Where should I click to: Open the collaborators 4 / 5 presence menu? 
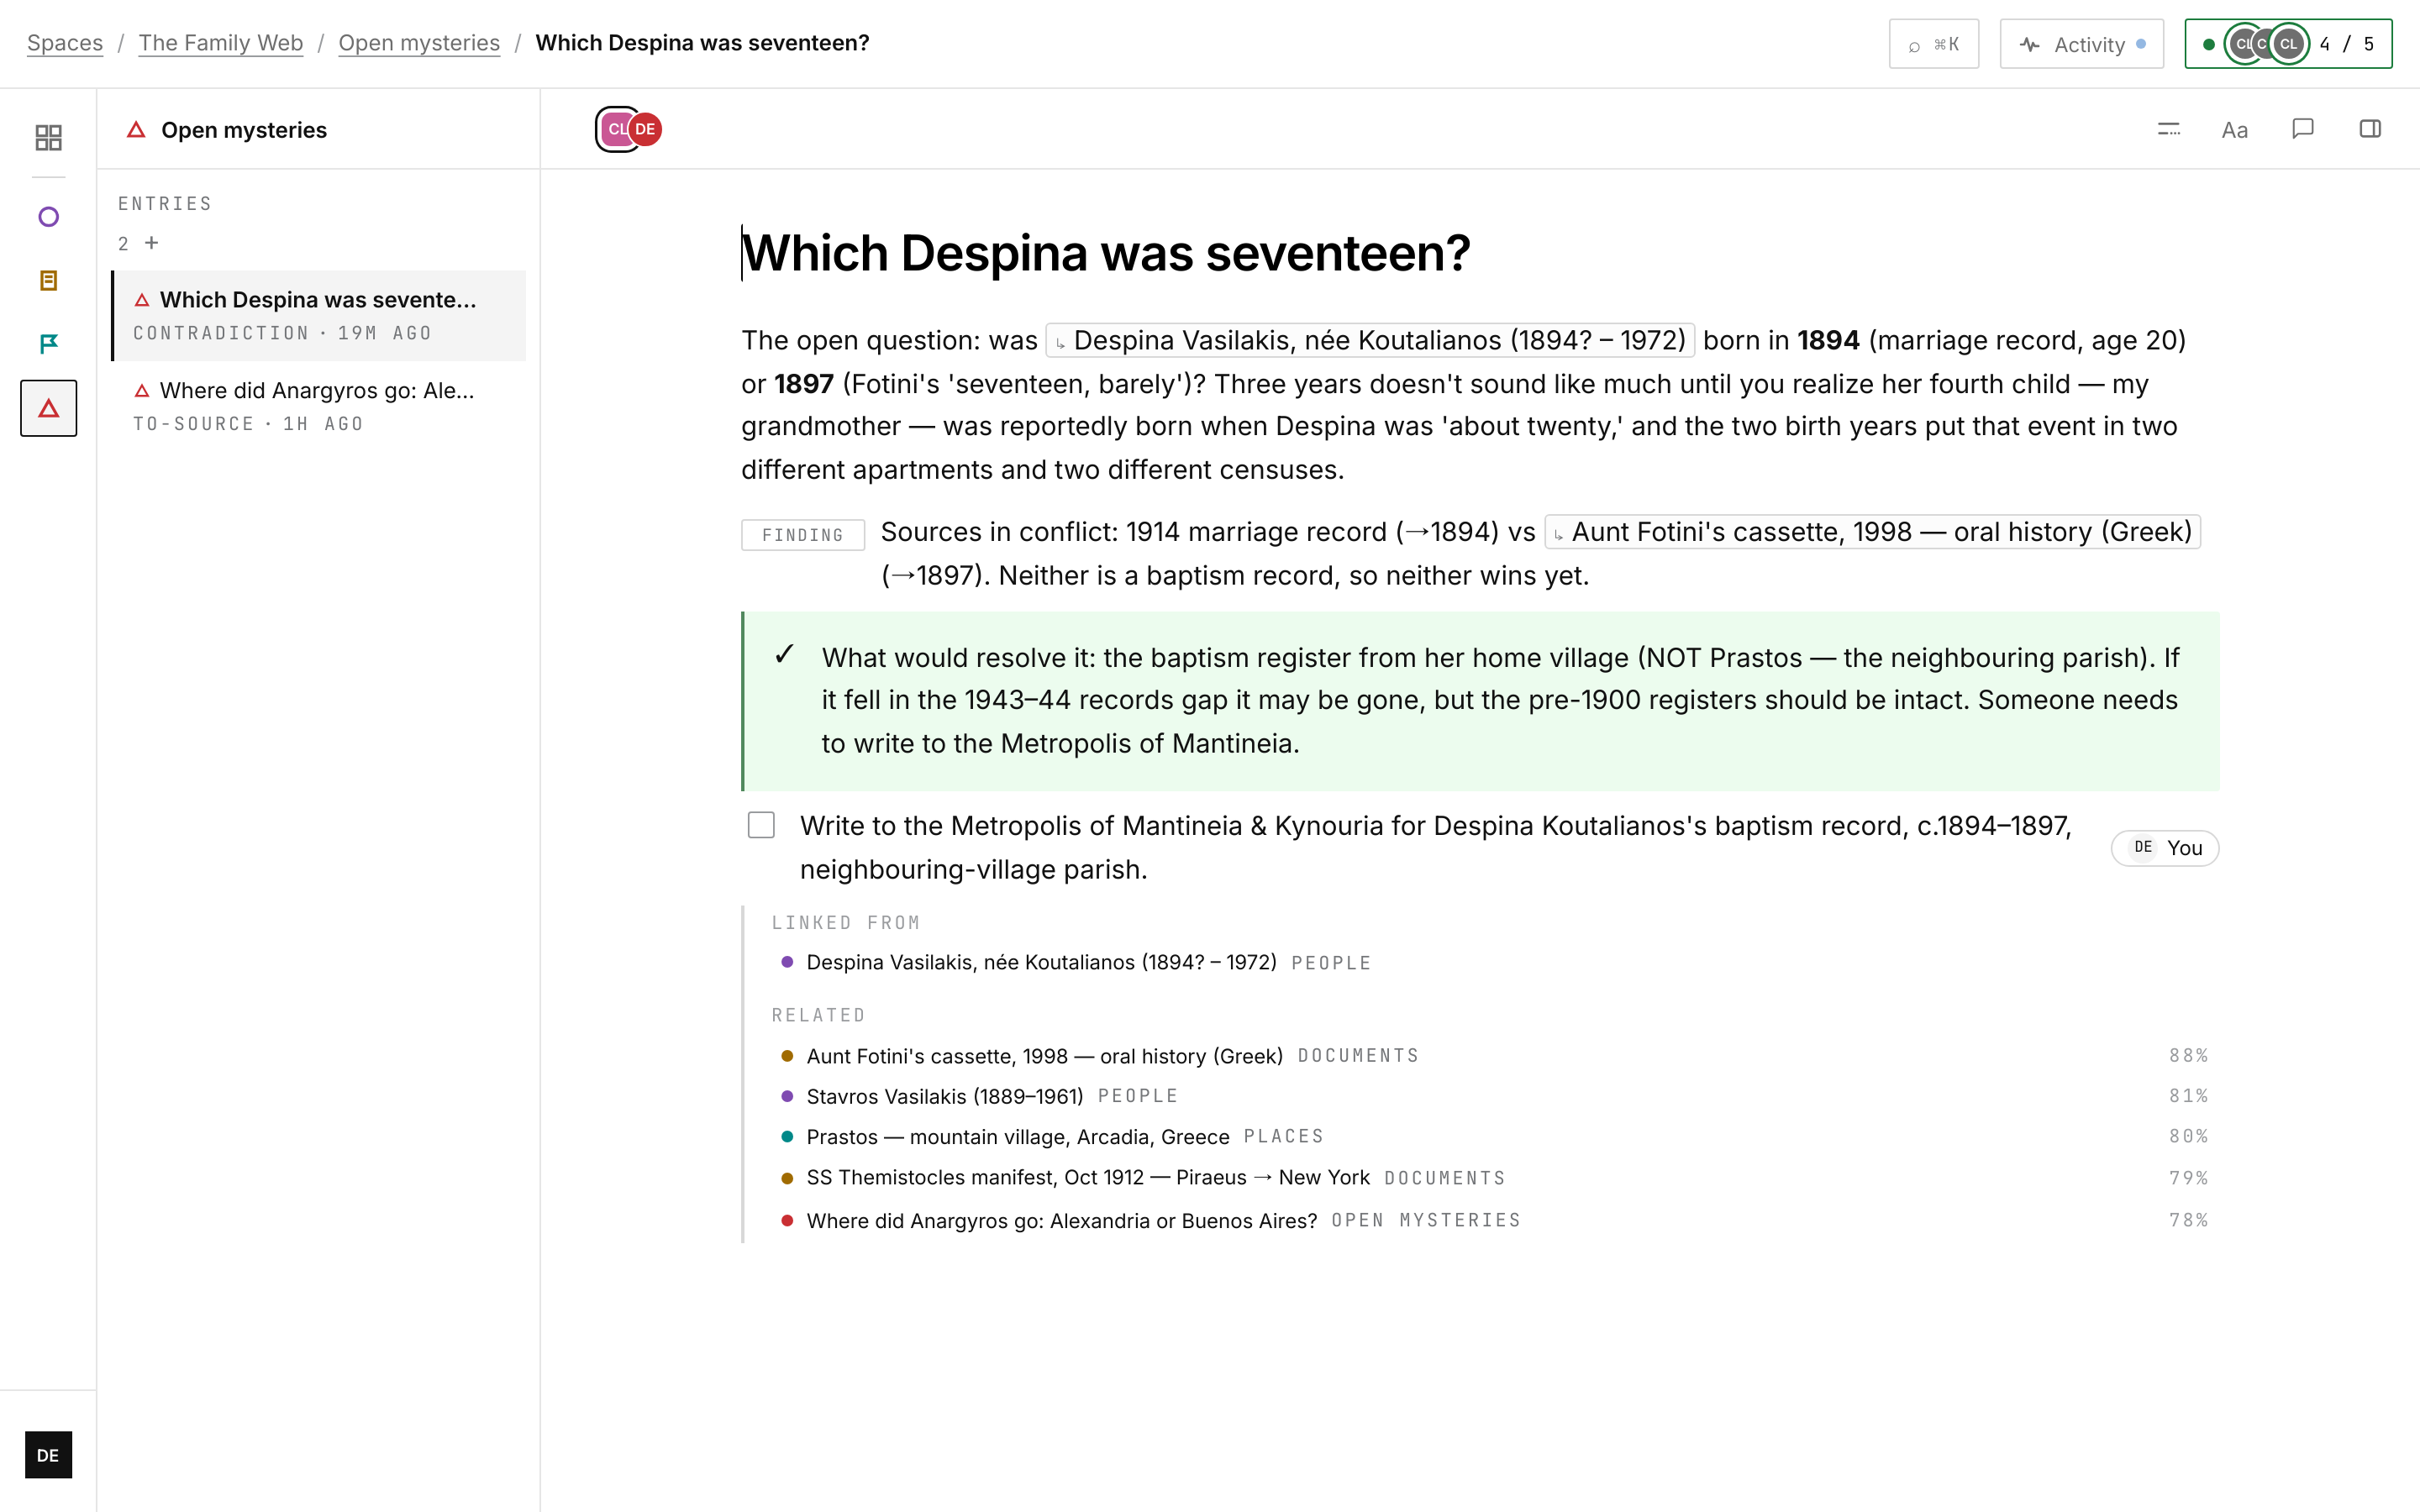click(2288, 44)
